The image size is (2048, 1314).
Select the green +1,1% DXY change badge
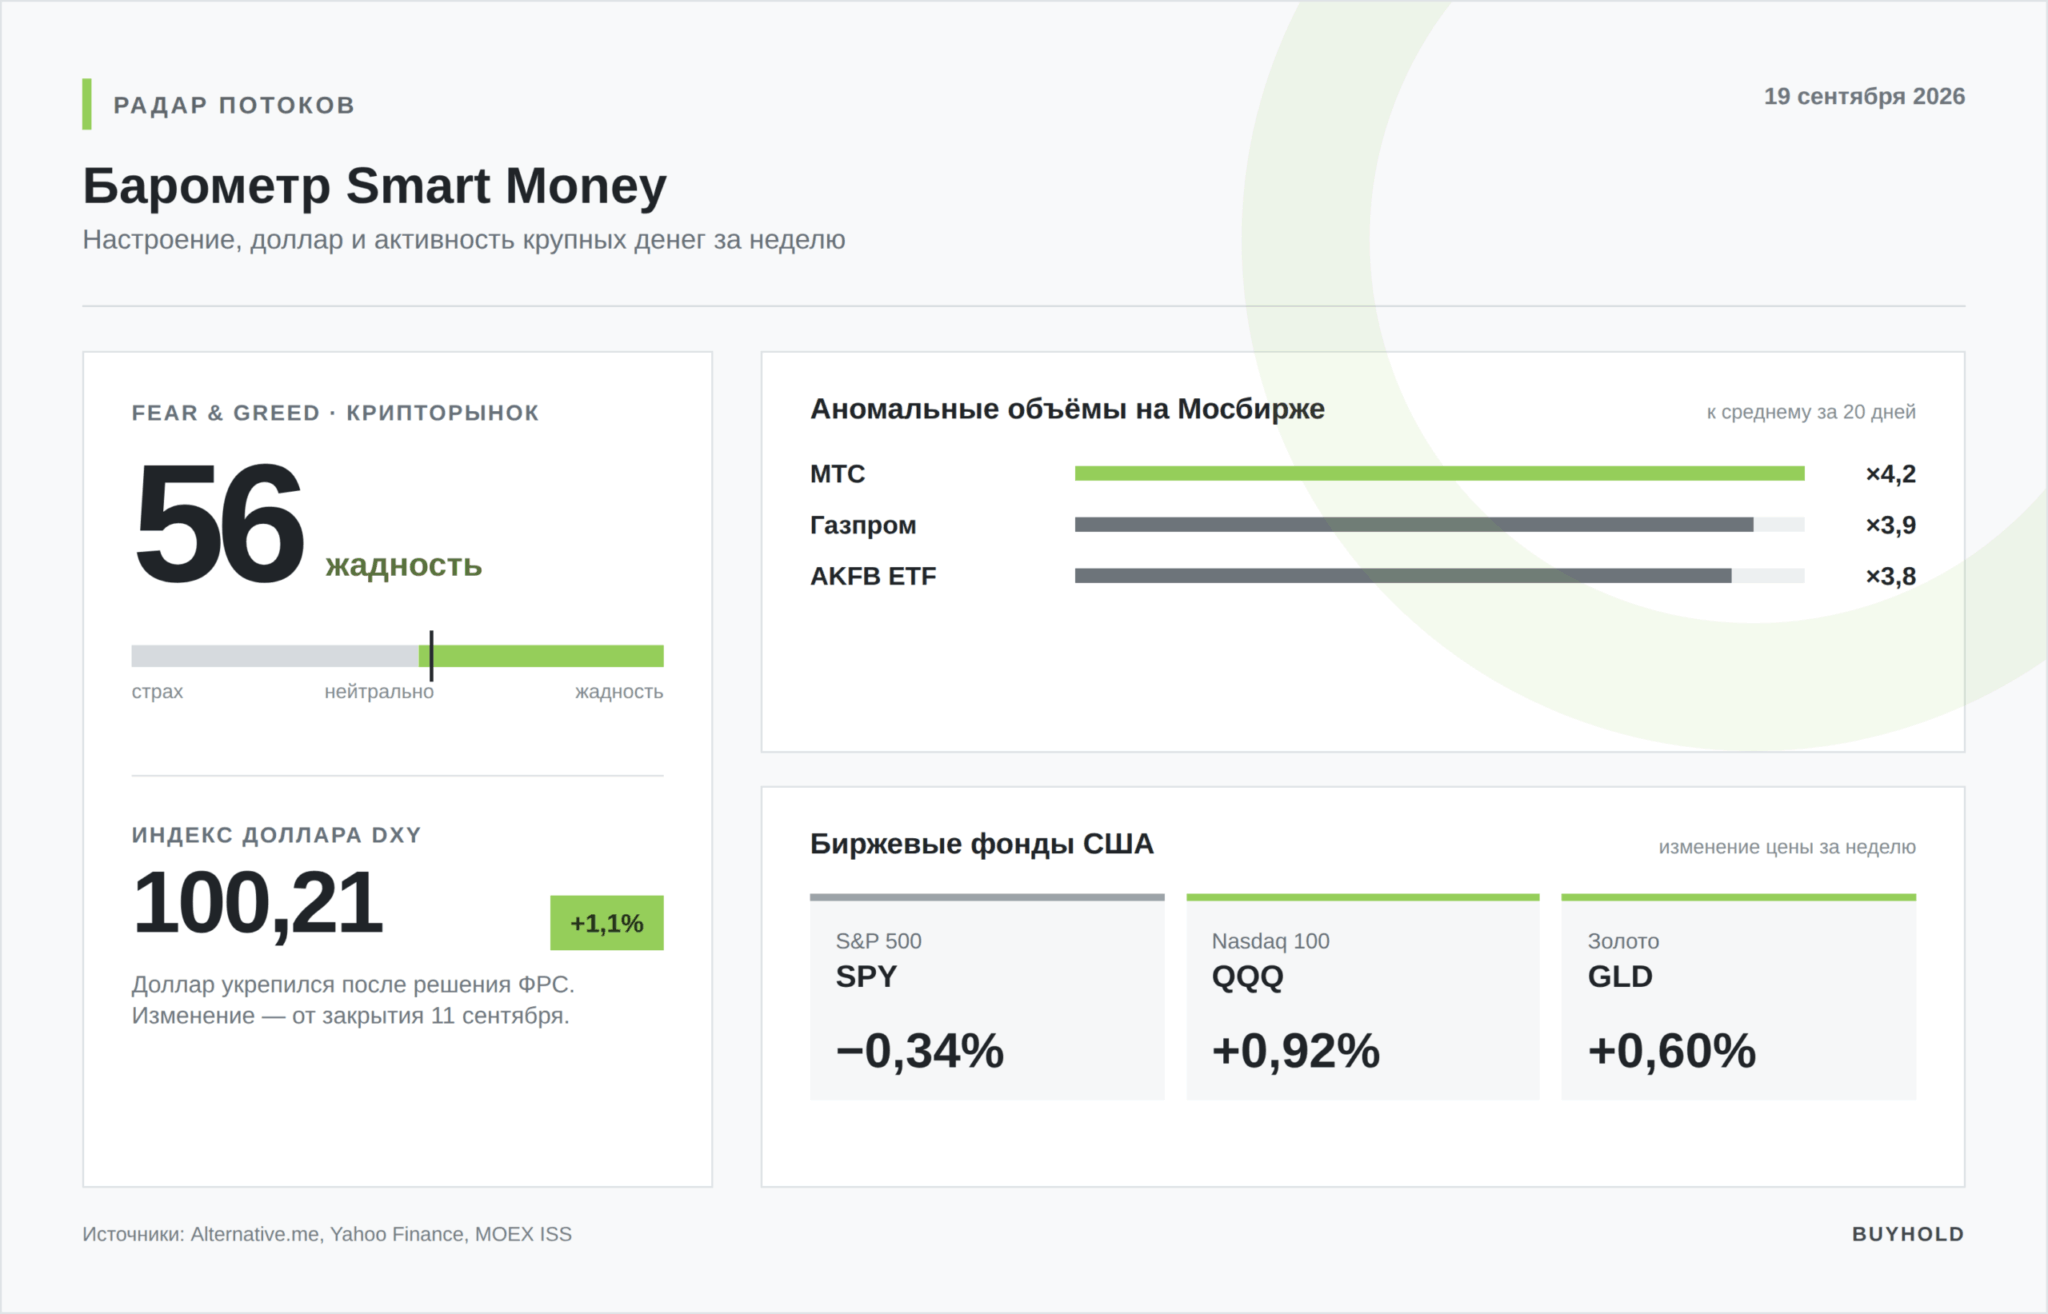coord(607,923)
